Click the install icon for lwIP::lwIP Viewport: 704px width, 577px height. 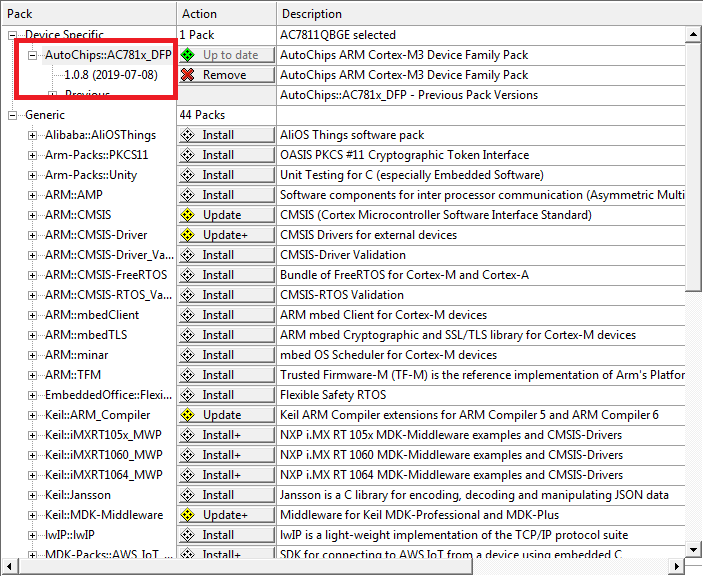pos(187,535)
